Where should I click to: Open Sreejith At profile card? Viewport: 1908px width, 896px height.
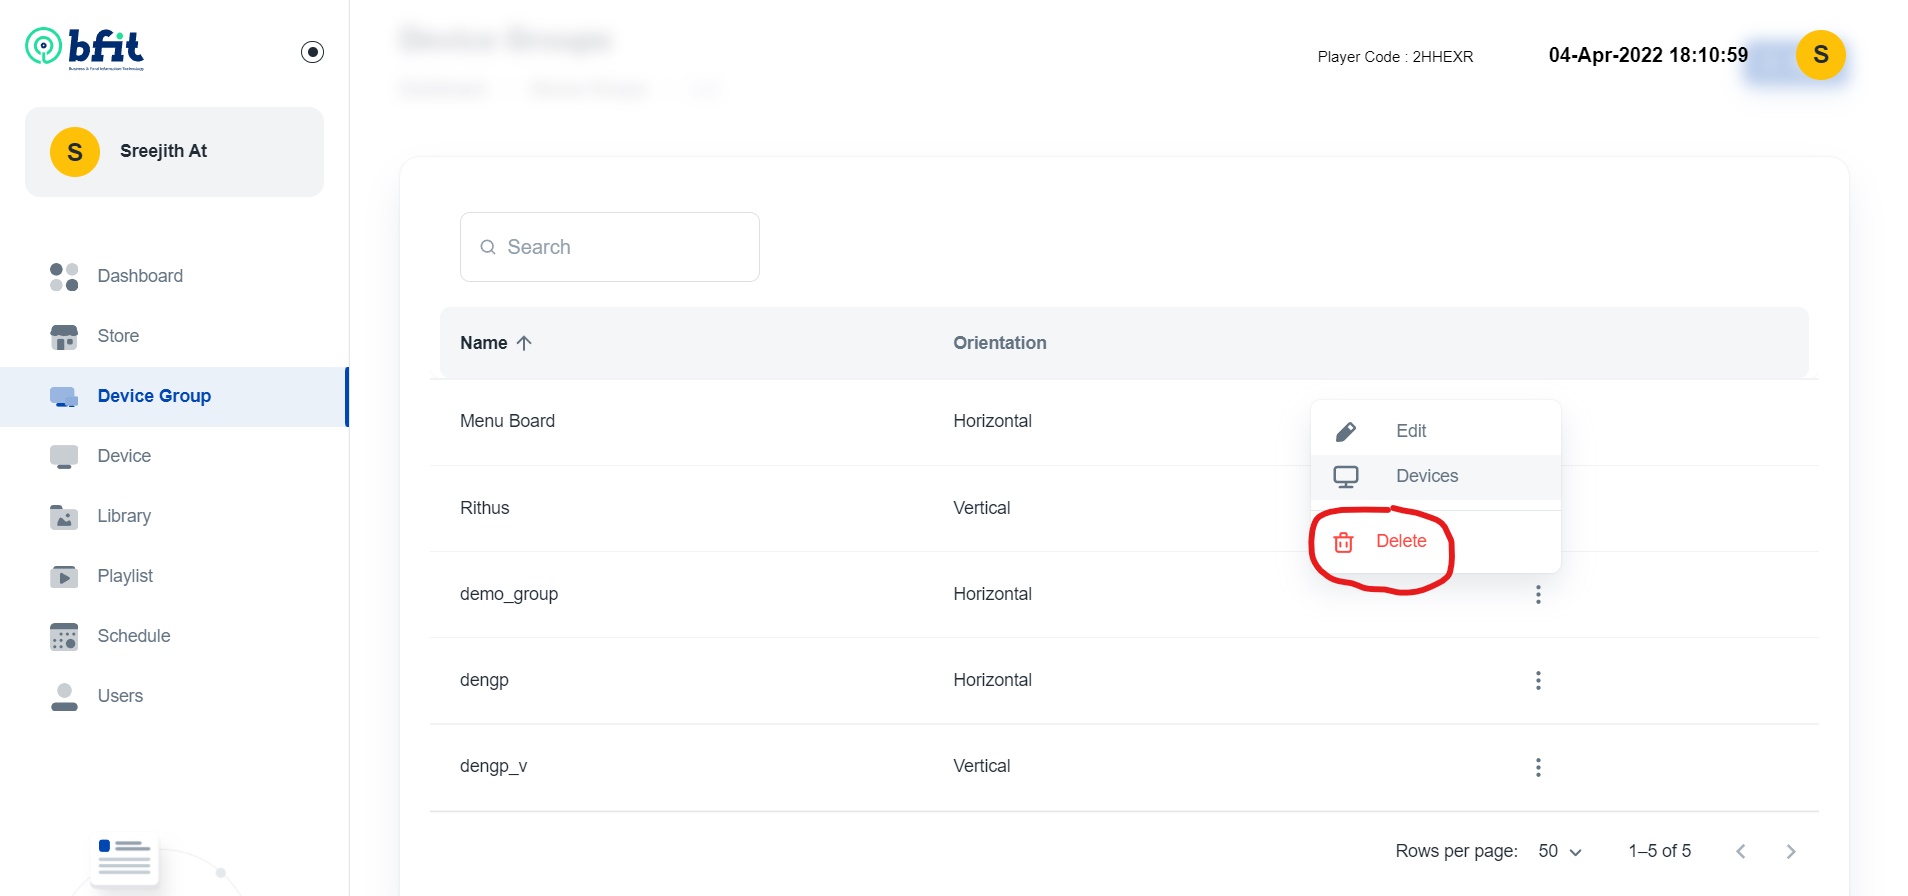[x=174, y=152]
